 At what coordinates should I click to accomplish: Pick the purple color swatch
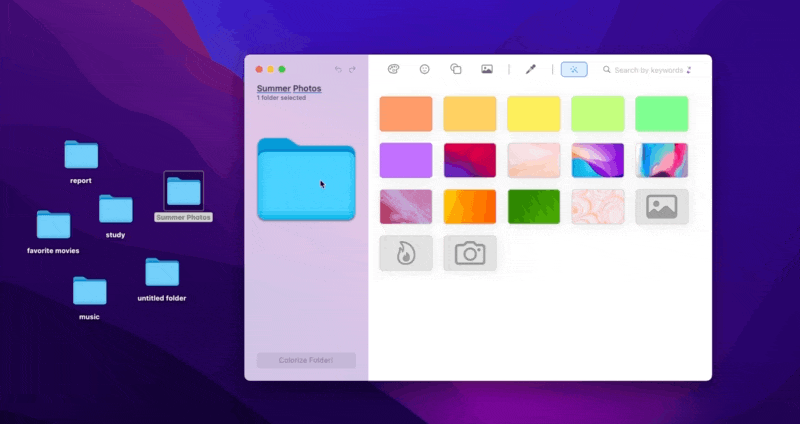click(406, 160)
